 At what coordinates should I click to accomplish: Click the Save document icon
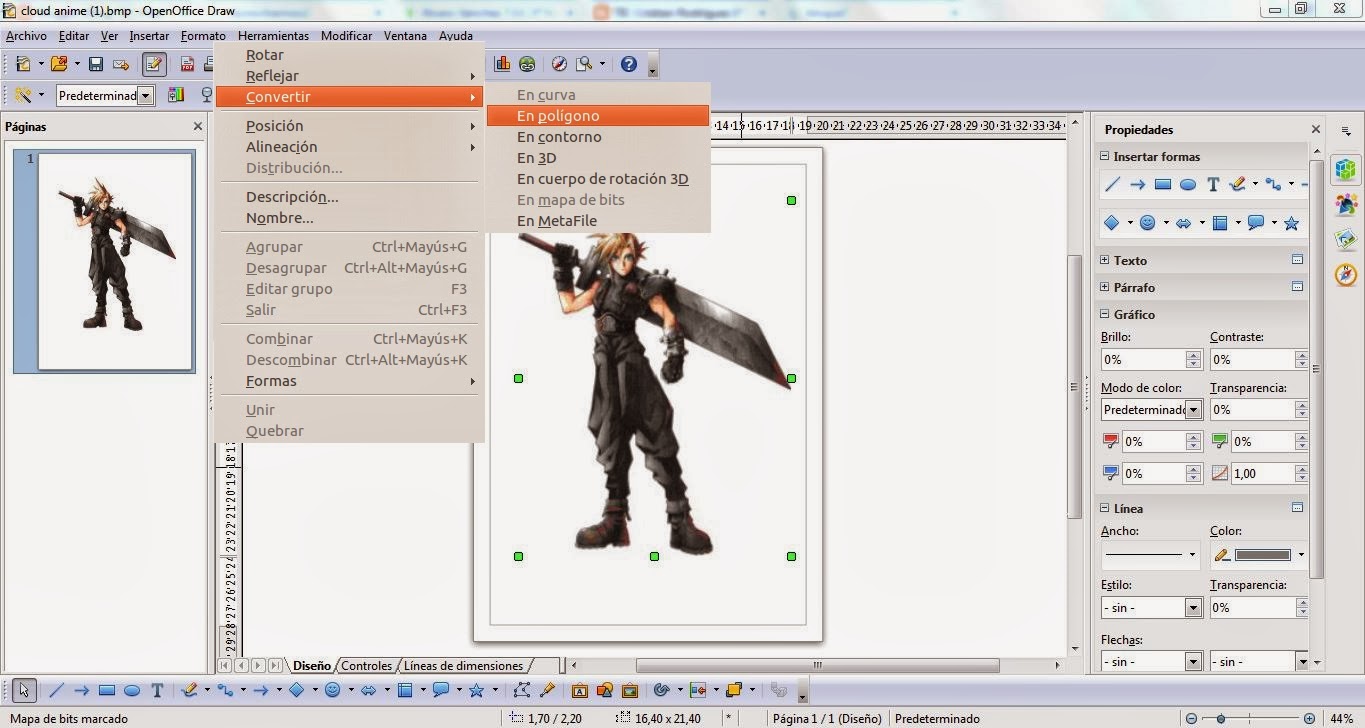coord(96,64)
